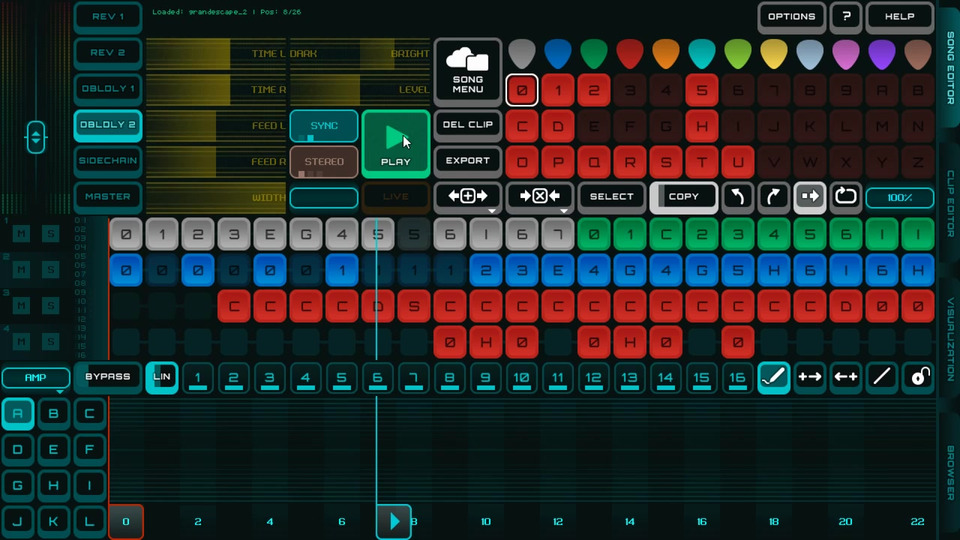
Task: Solo track 1
Action: (x=51, y=233)
